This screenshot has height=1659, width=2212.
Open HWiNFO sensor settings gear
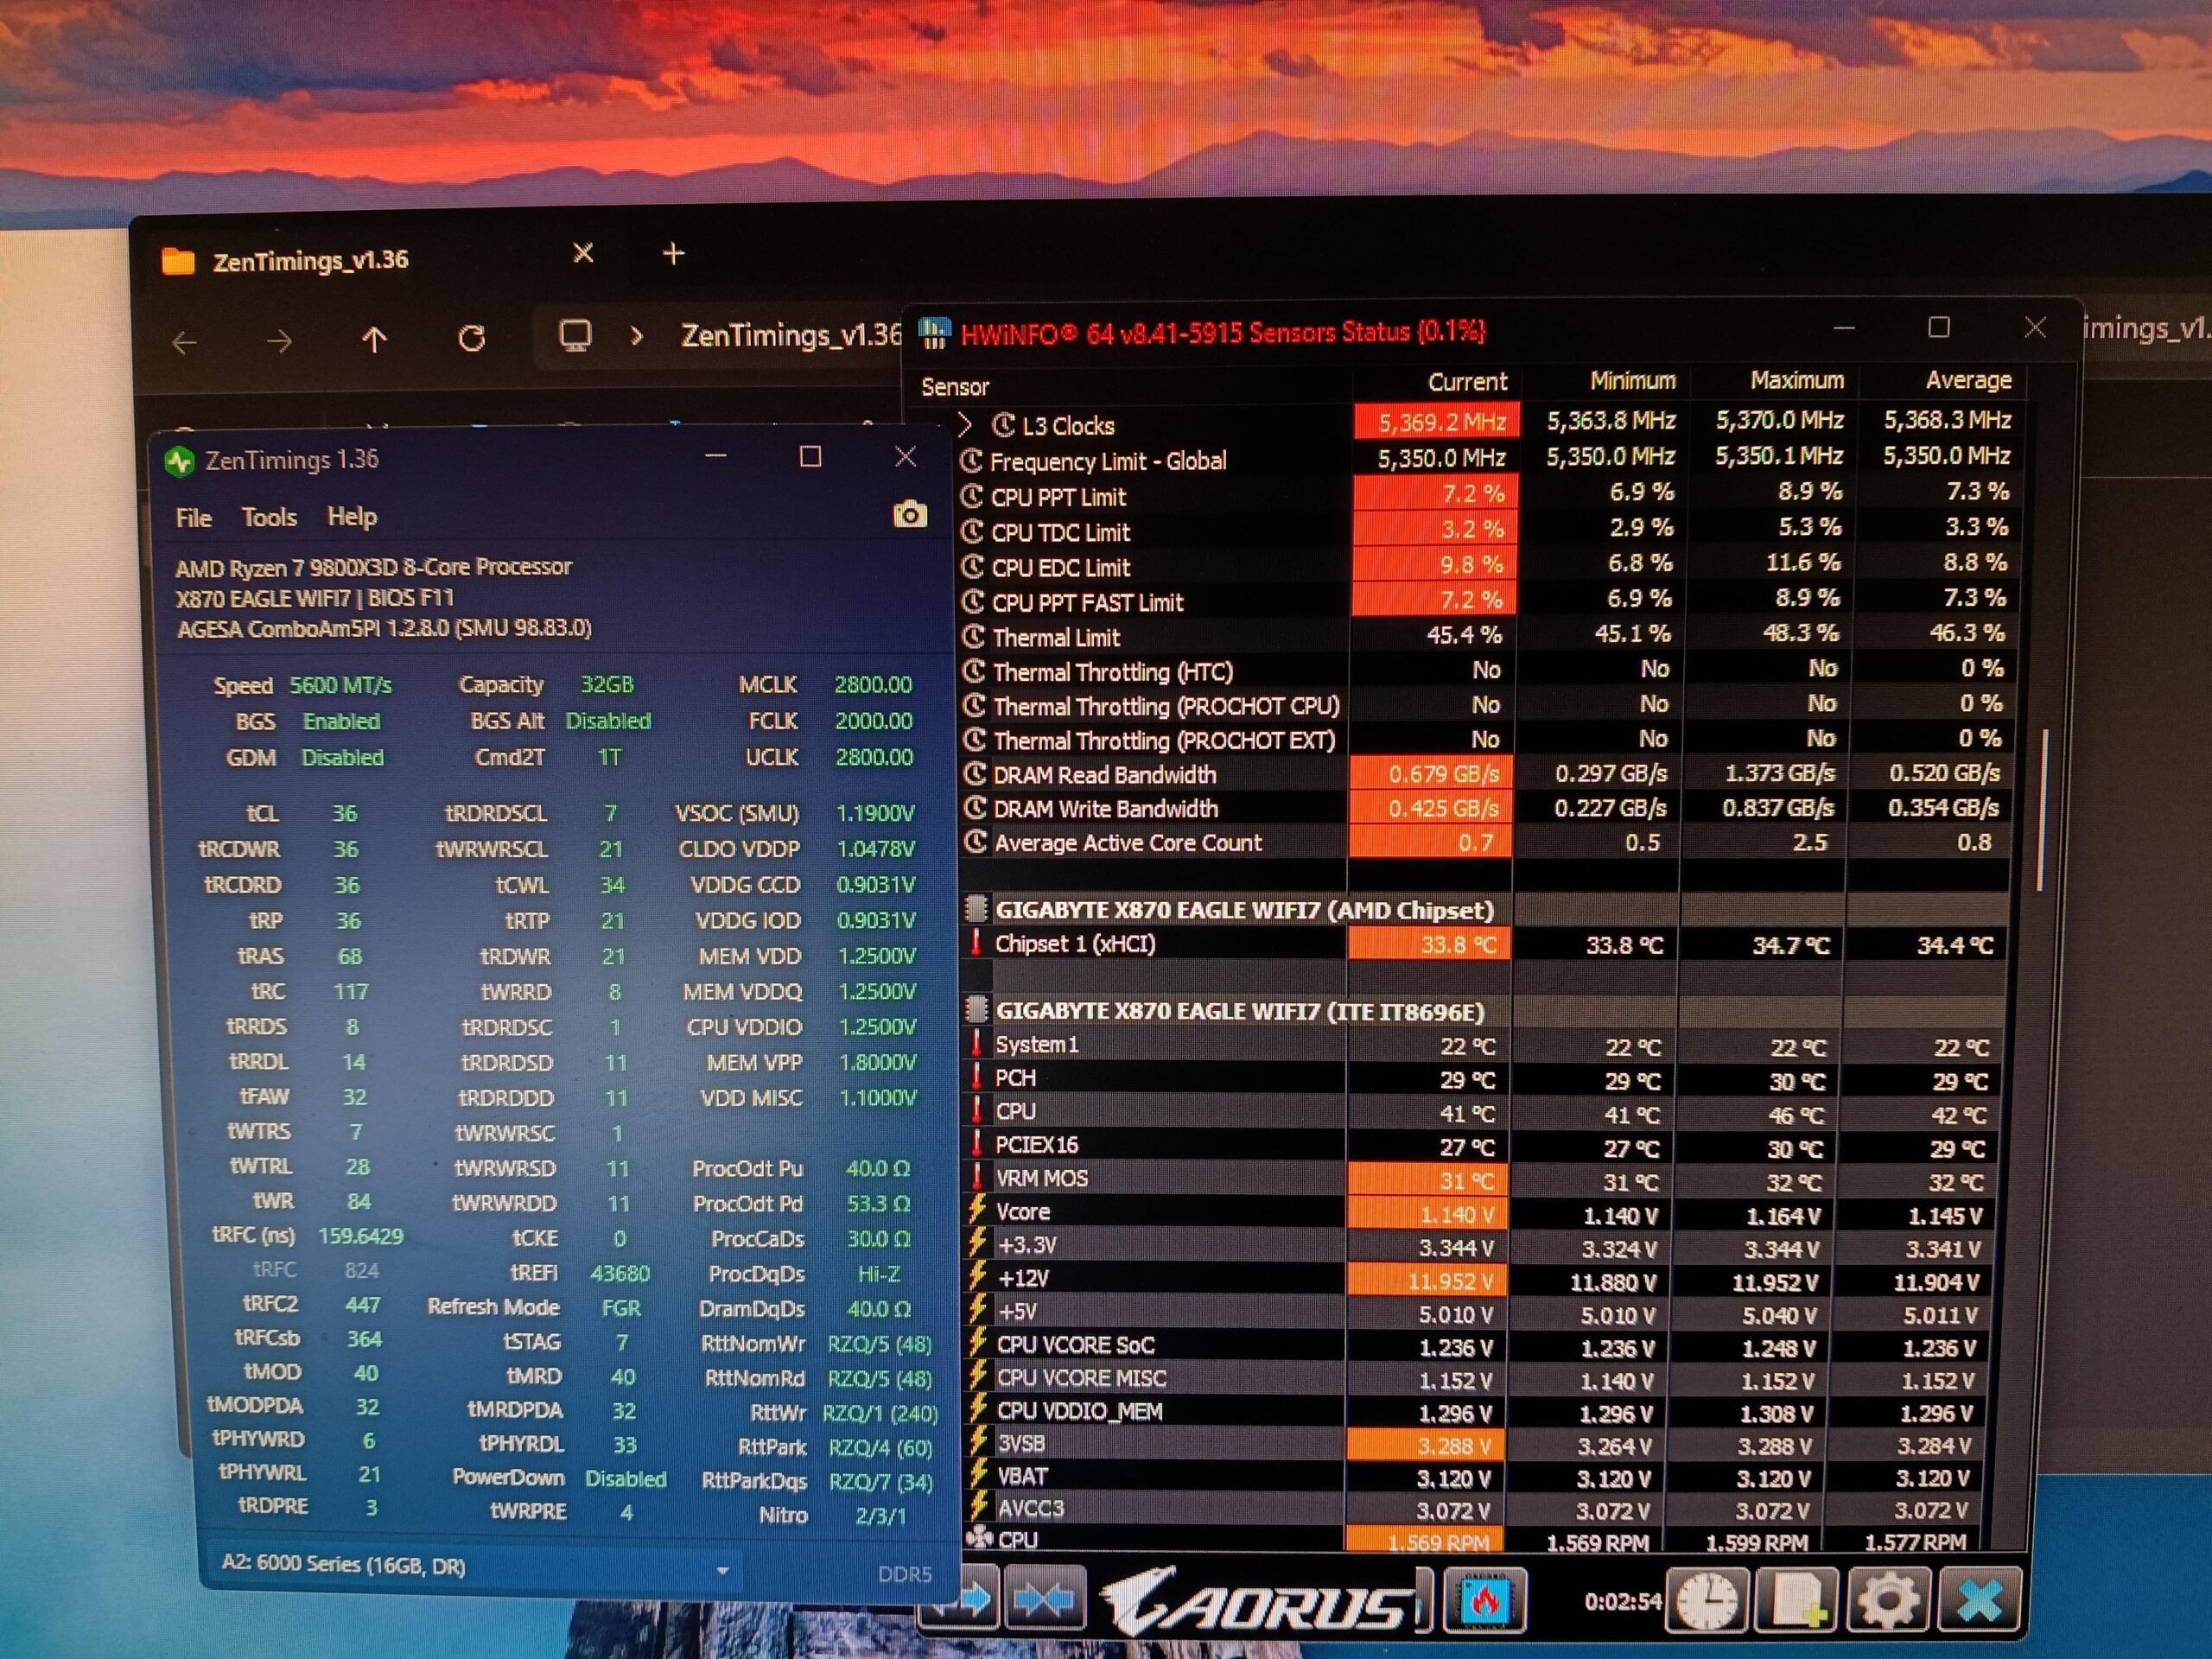[1887, 1599]
